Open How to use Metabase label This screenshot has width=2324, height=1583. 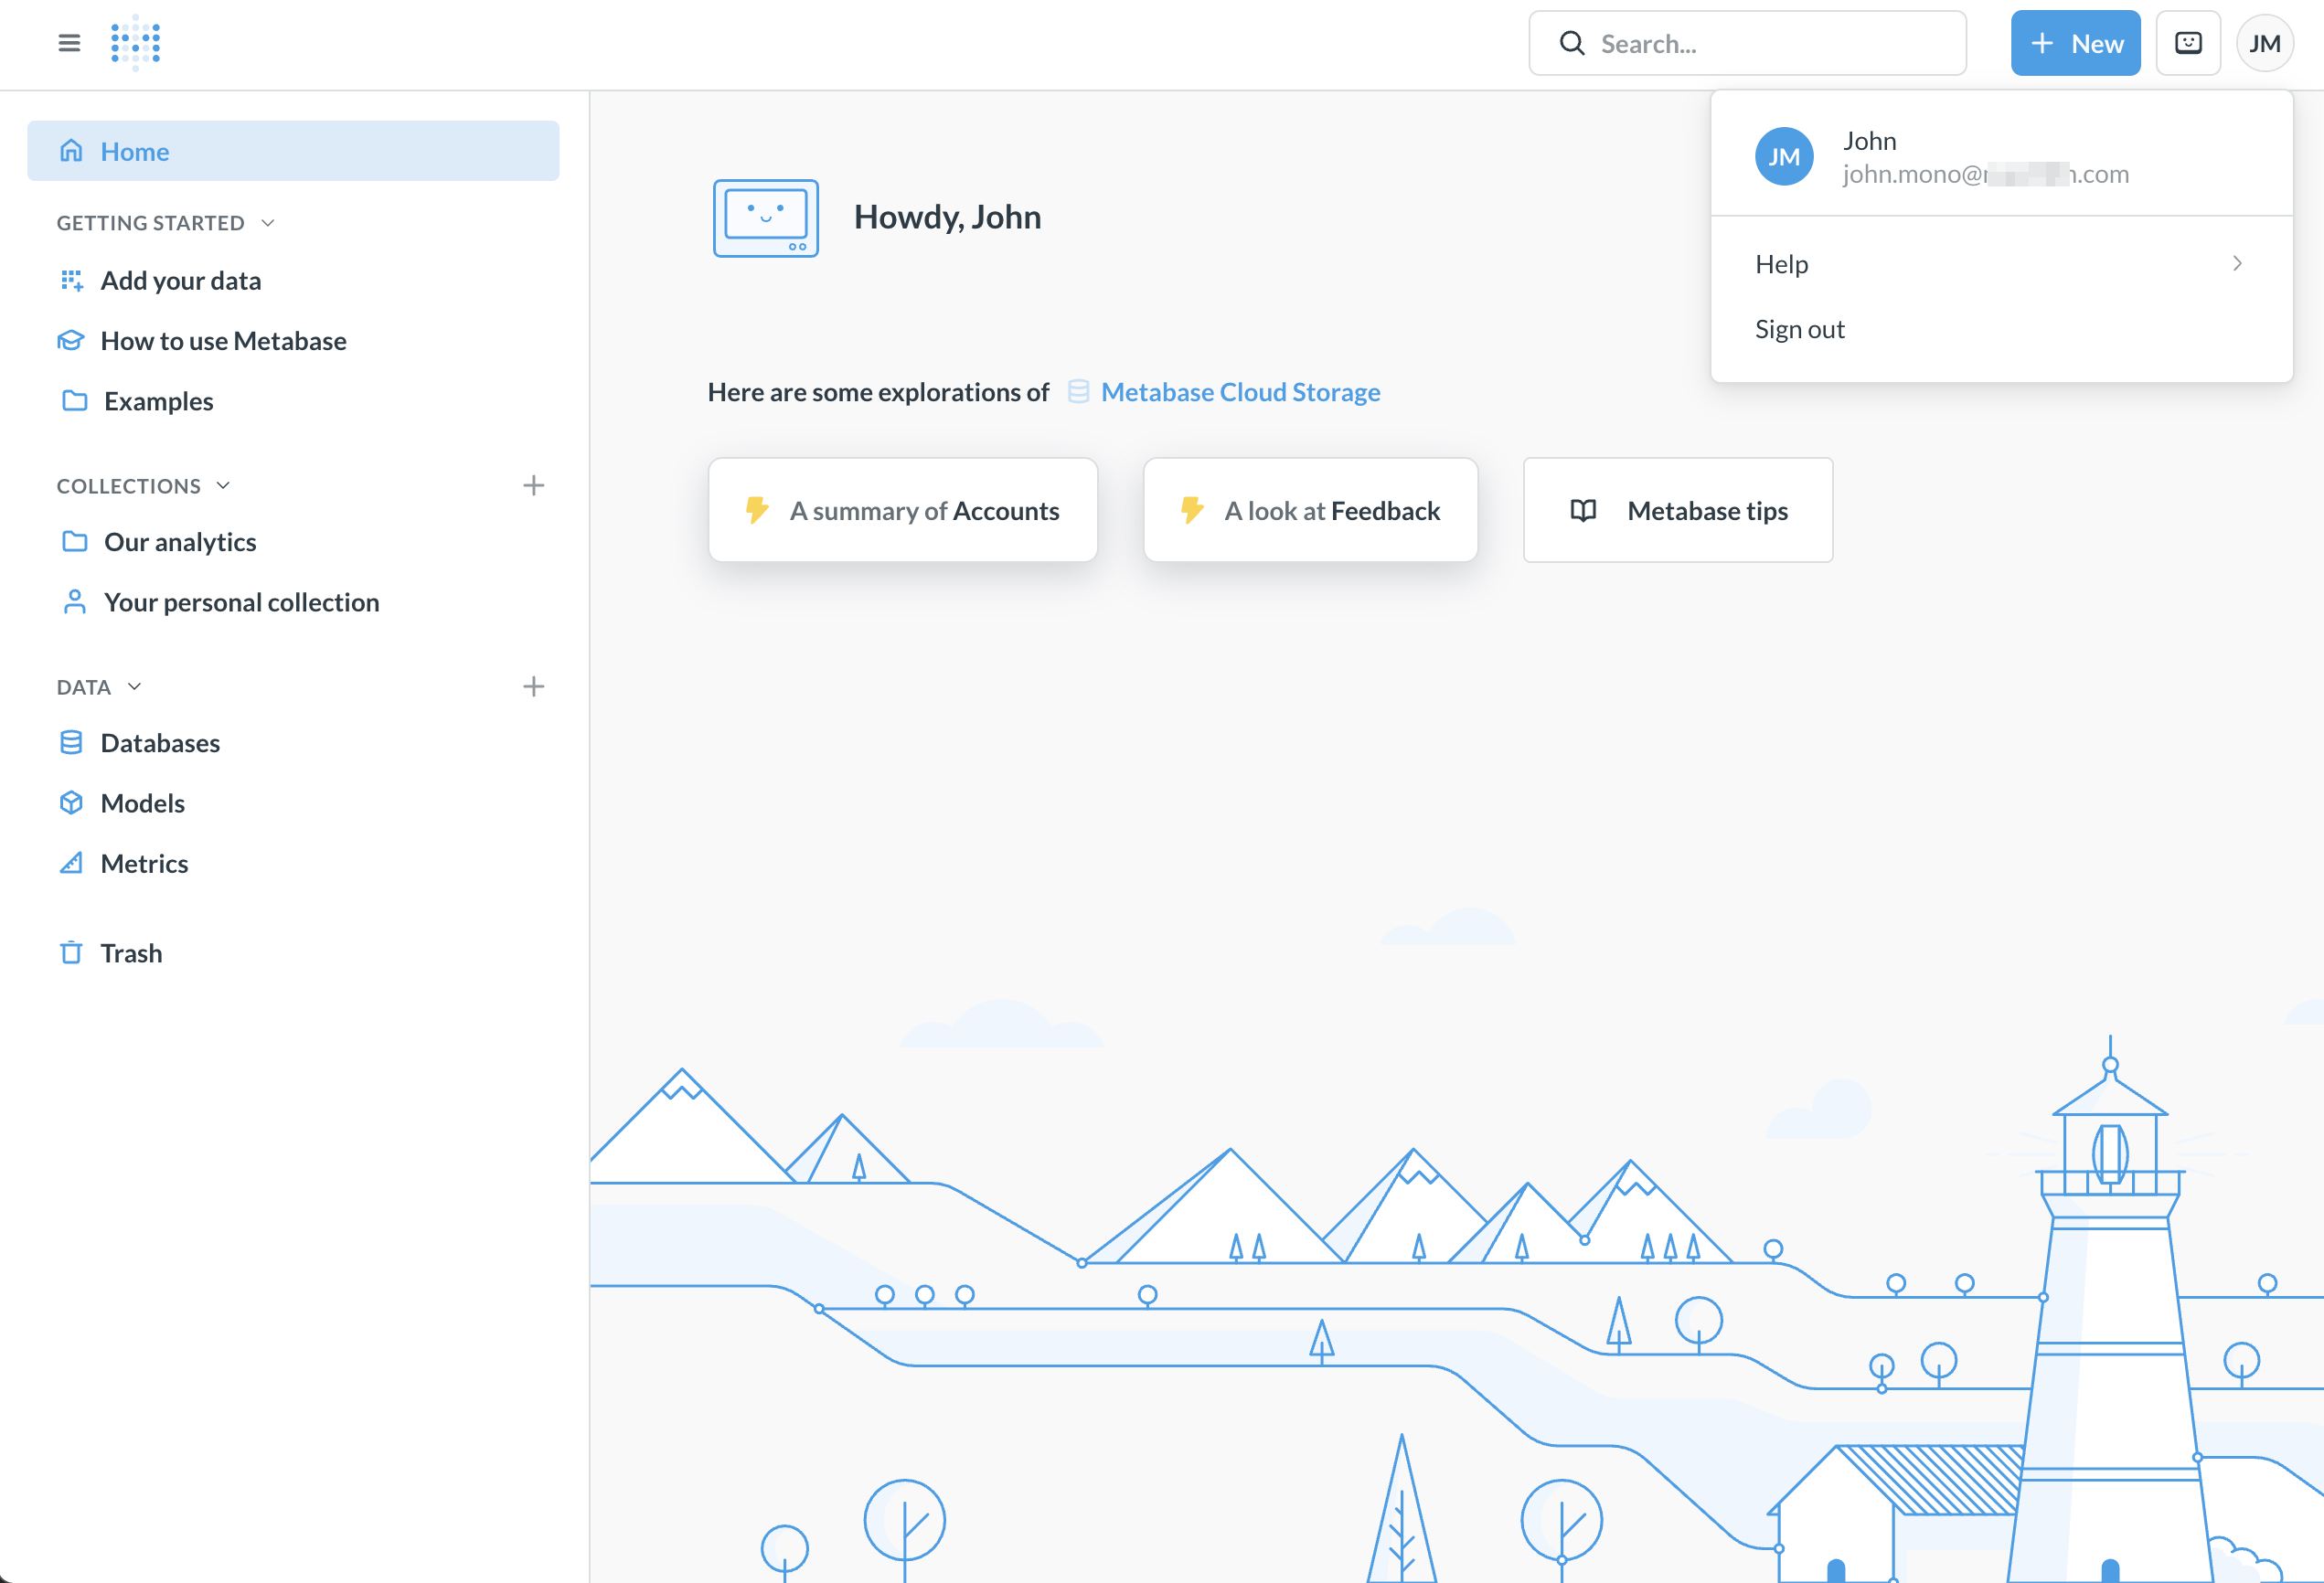pos(224,341)
